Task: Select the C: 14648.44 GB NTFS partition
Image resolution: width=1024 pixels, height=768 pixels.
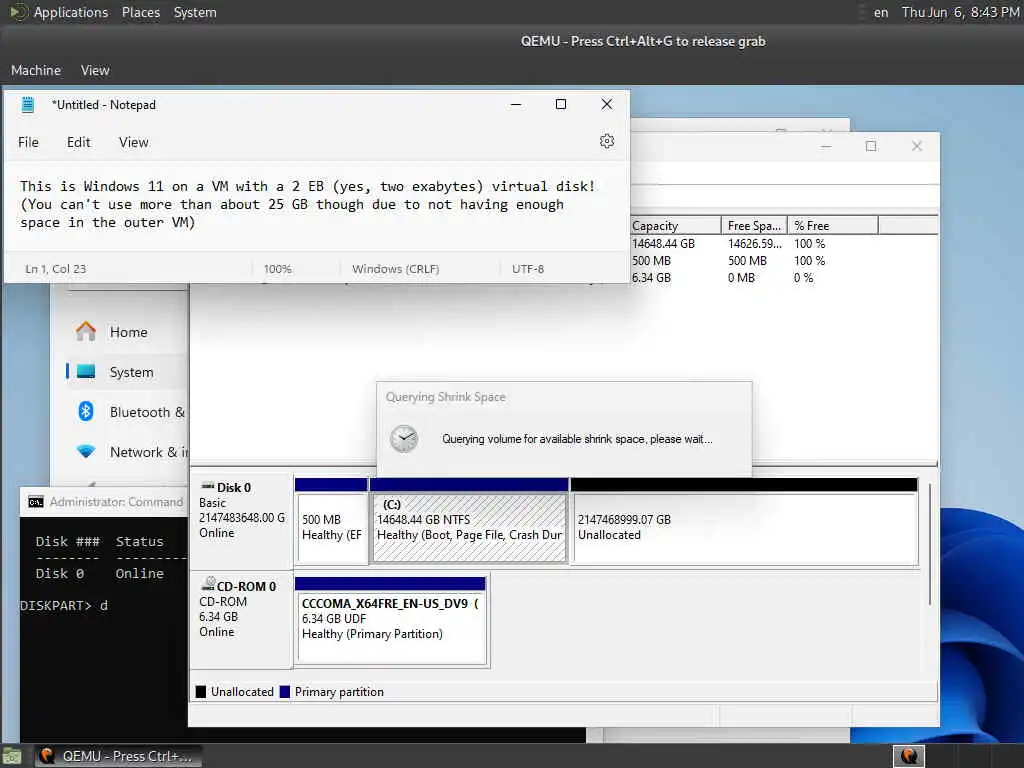Action: point(469,528)
